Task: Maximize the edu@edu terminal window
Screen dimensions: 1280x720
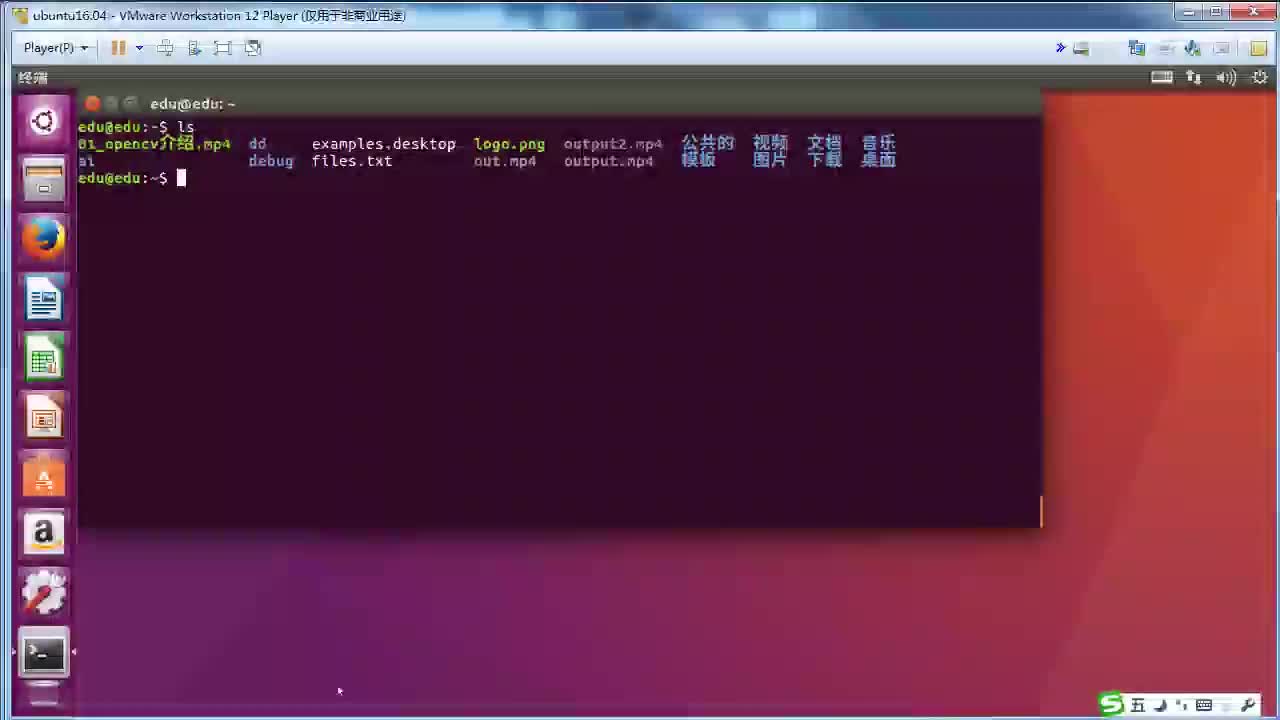Action: pos(131,103)
